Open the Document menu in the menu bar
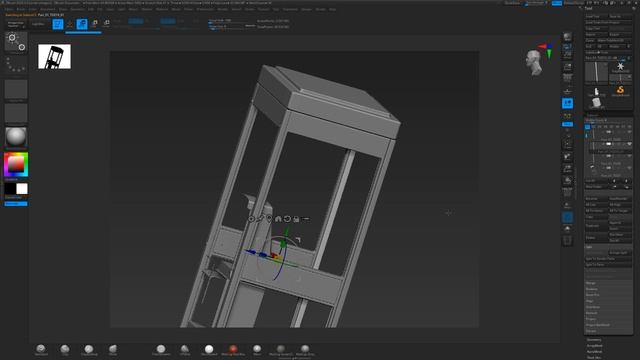This screenshot has width=640, height=360. [x=48, y=9]
